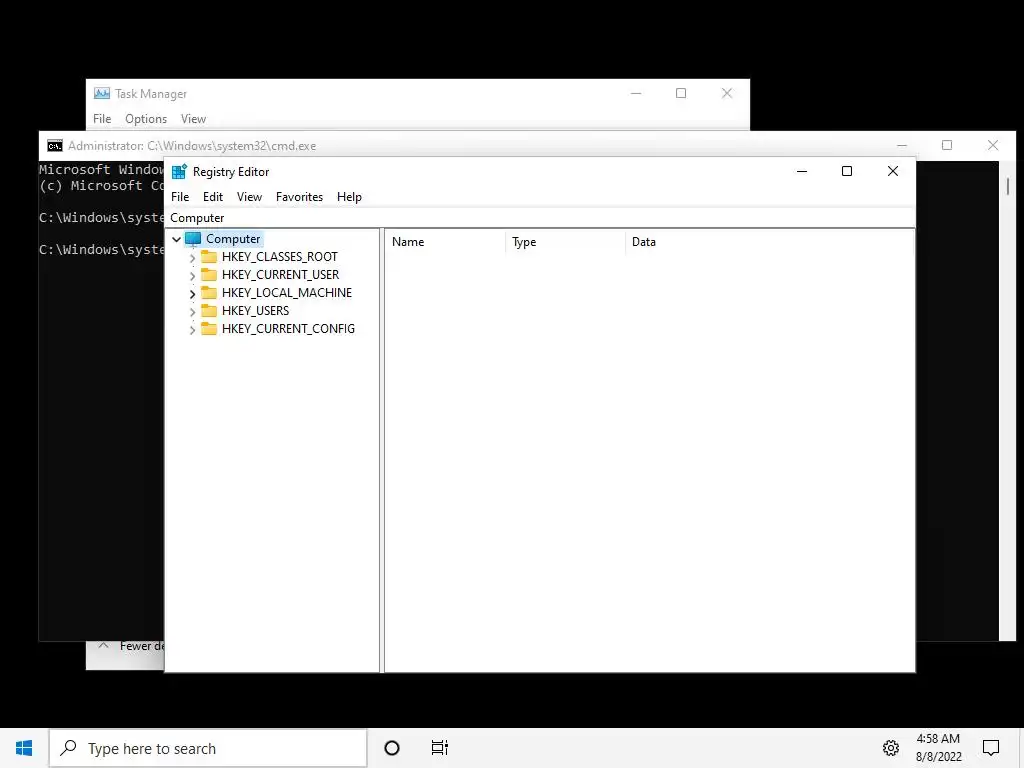Expand the HKEY_LOCAL_MACHINE key
The width and height of the screenshot is (1024, 768).
point(192,294)
